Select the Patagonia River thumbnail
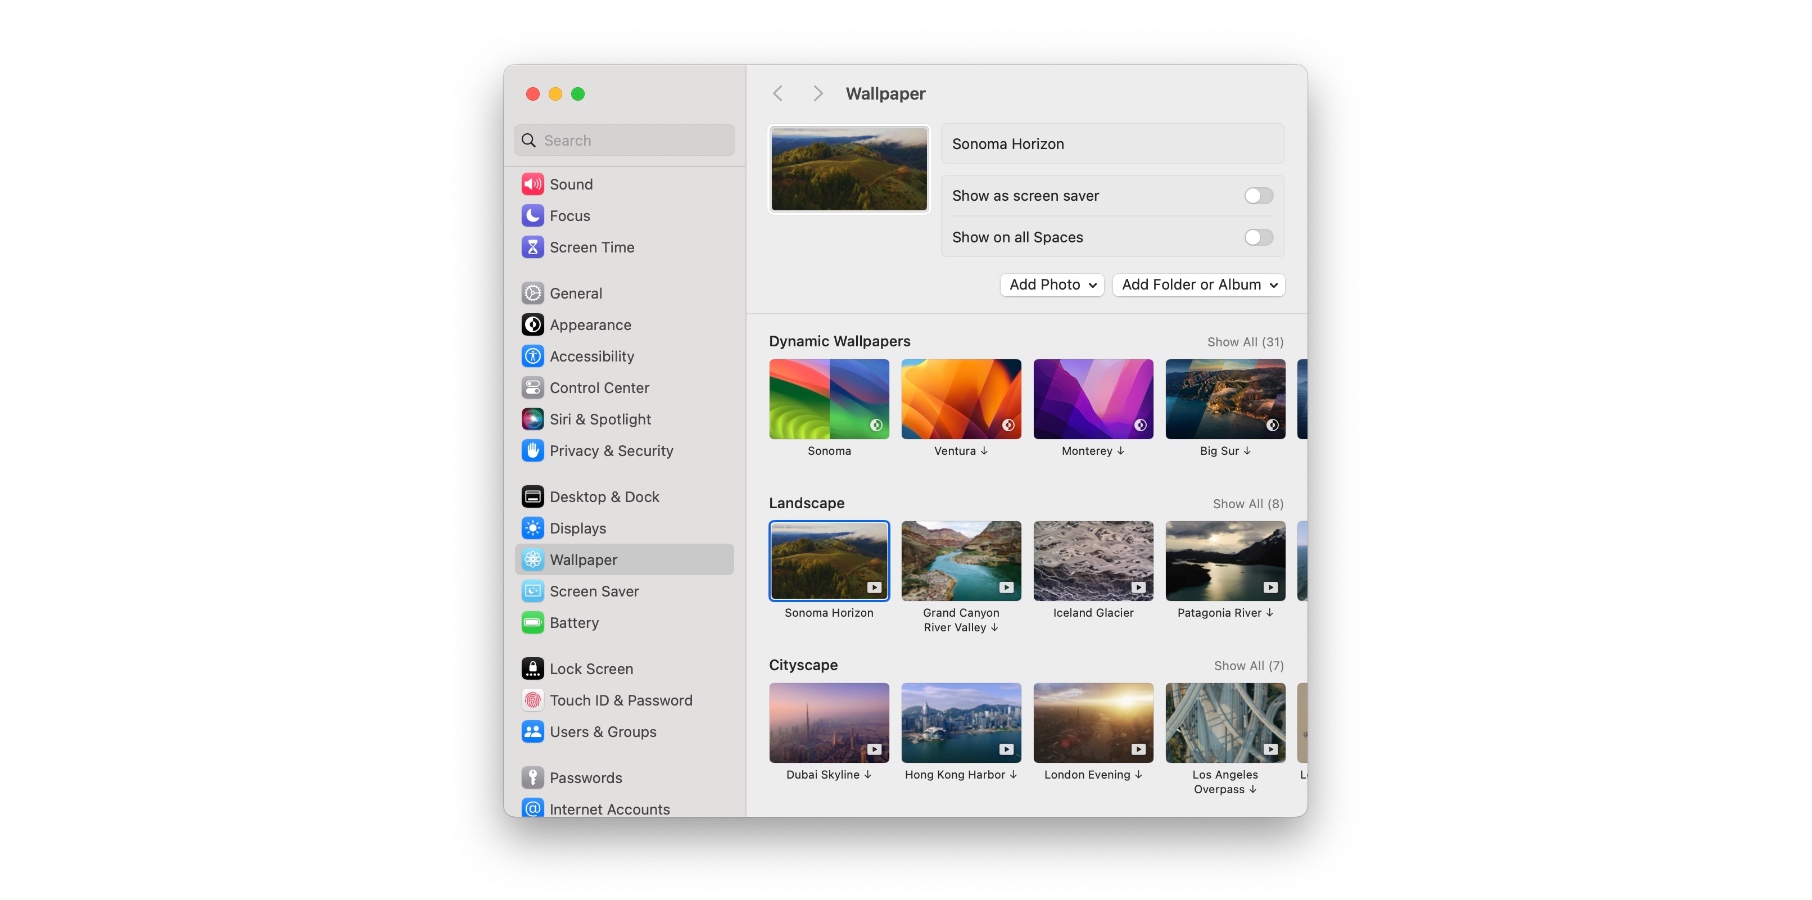1812x900 pixels. (1225, 561)
